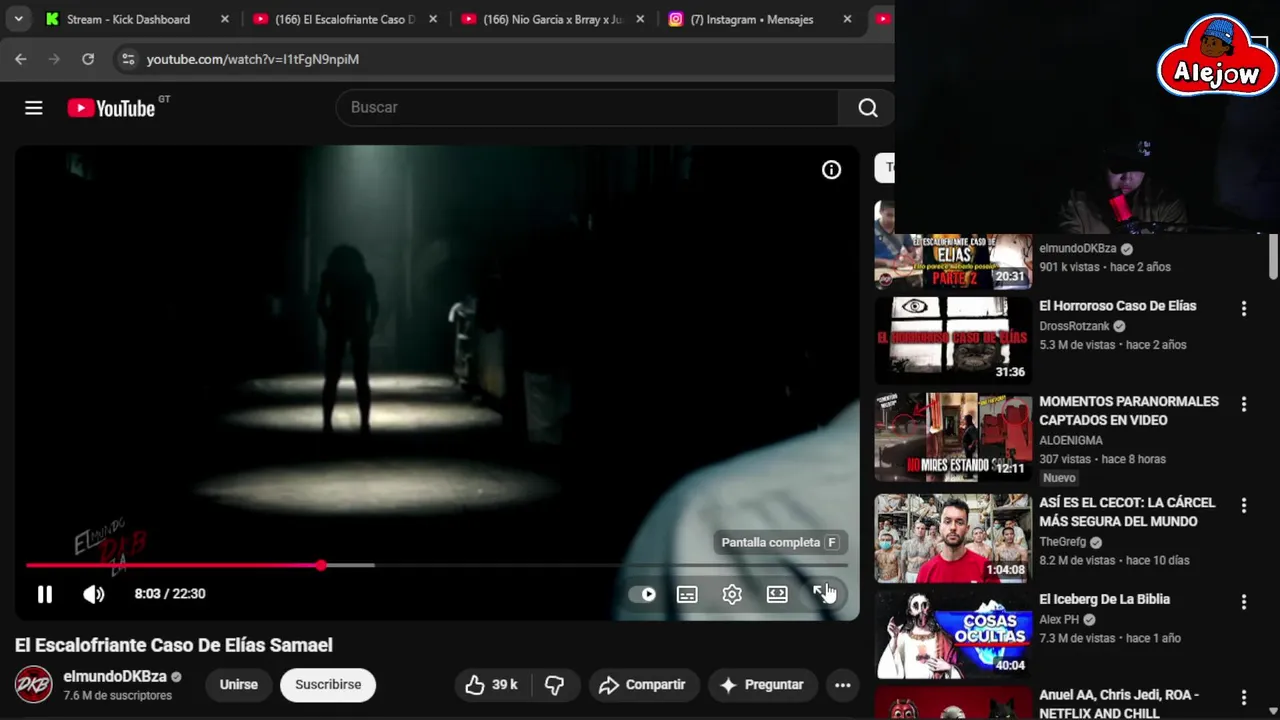Reload the page with refresh icon

click(88, 59)
